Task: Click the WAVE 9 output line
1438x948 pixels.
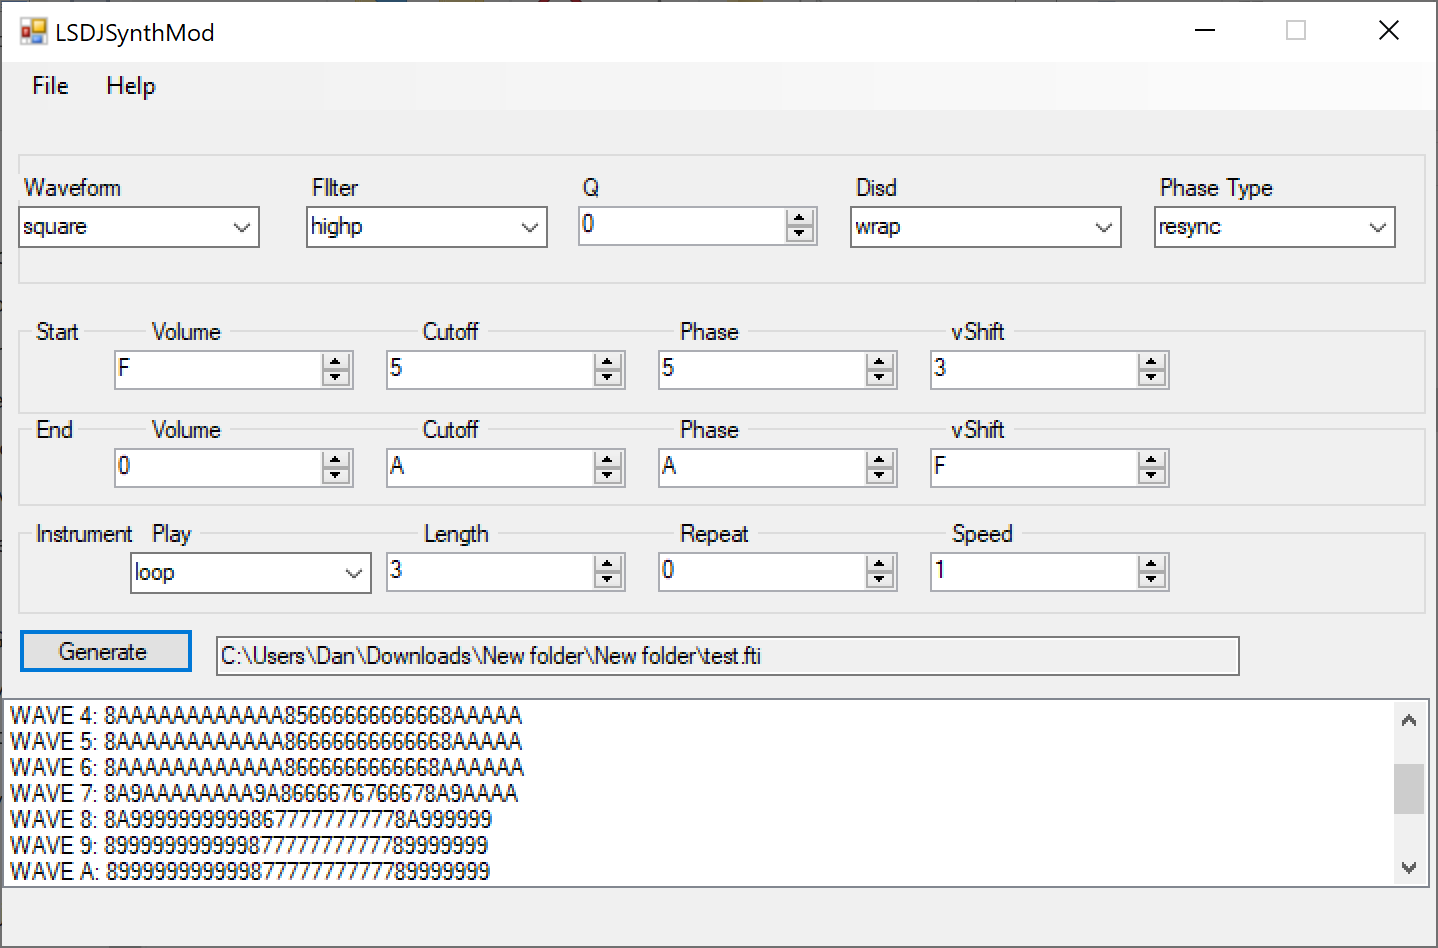Action: click(x=249, y=845)
